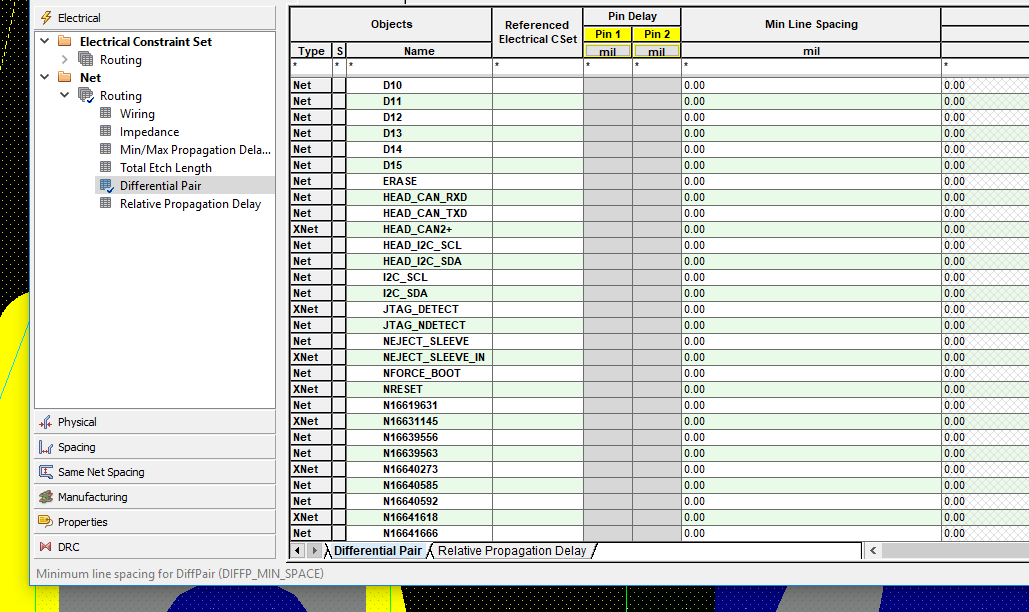The image size is (1029, 612).
Task: Click the DRC domain icon
Action: pos(46,547)
